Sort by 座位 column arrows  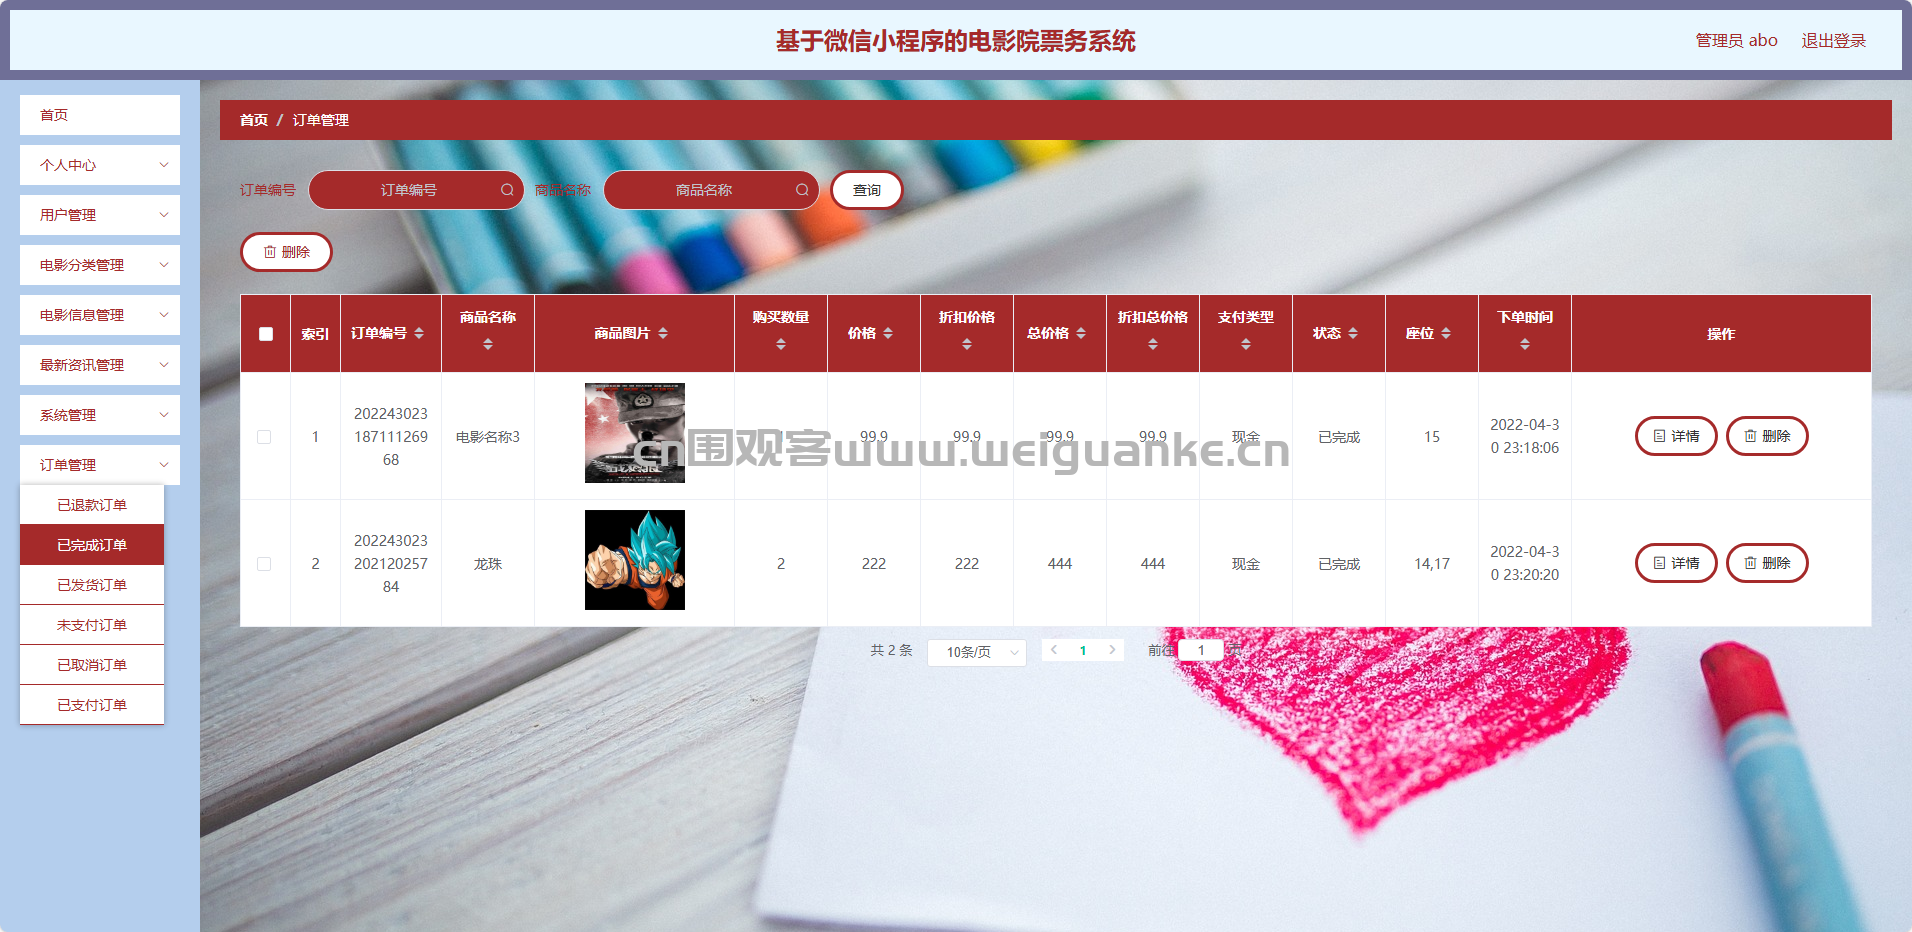click(1446, 333)
